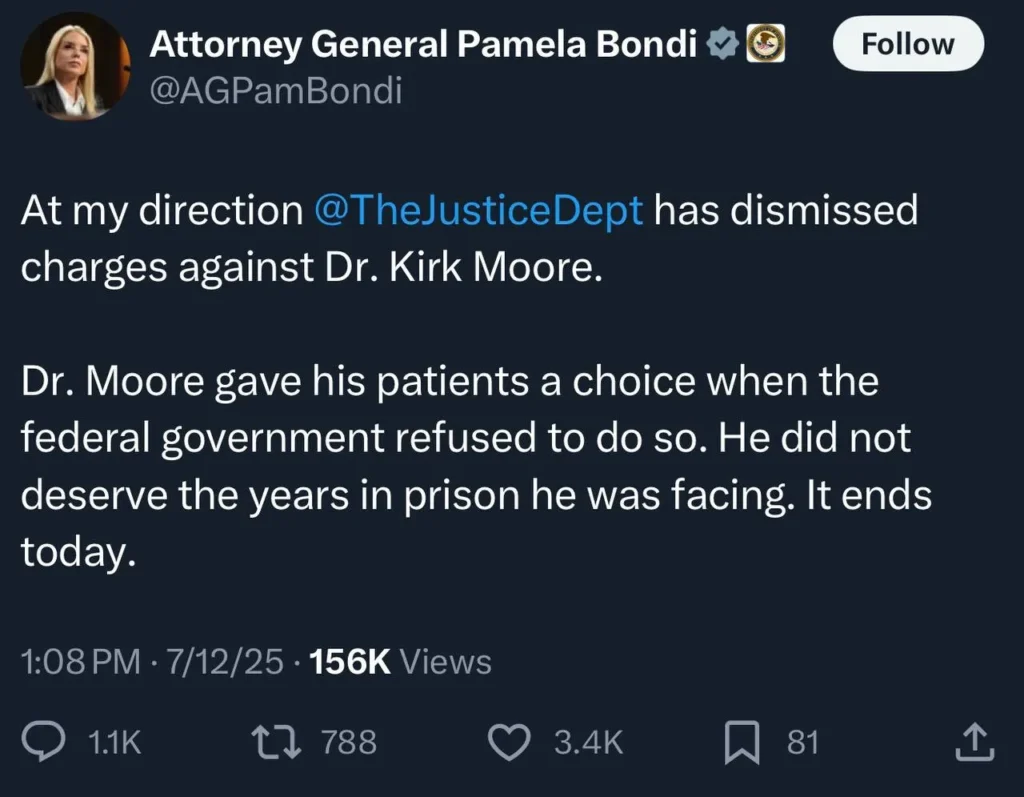Screen dimensions: 1024x797
Task: Click the display name Attorney General Pamela Bondi
Action: 423,44
